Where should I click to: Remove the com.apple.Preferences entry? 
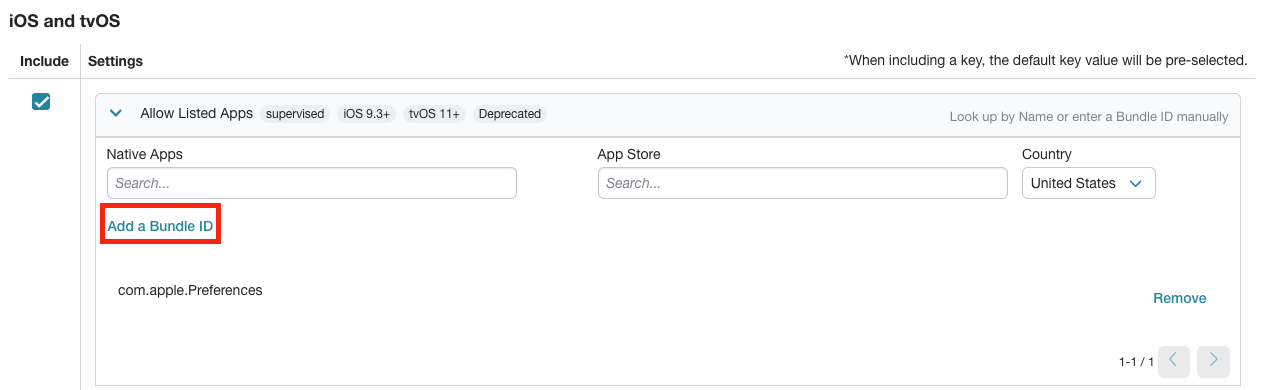click(1180, 298)
